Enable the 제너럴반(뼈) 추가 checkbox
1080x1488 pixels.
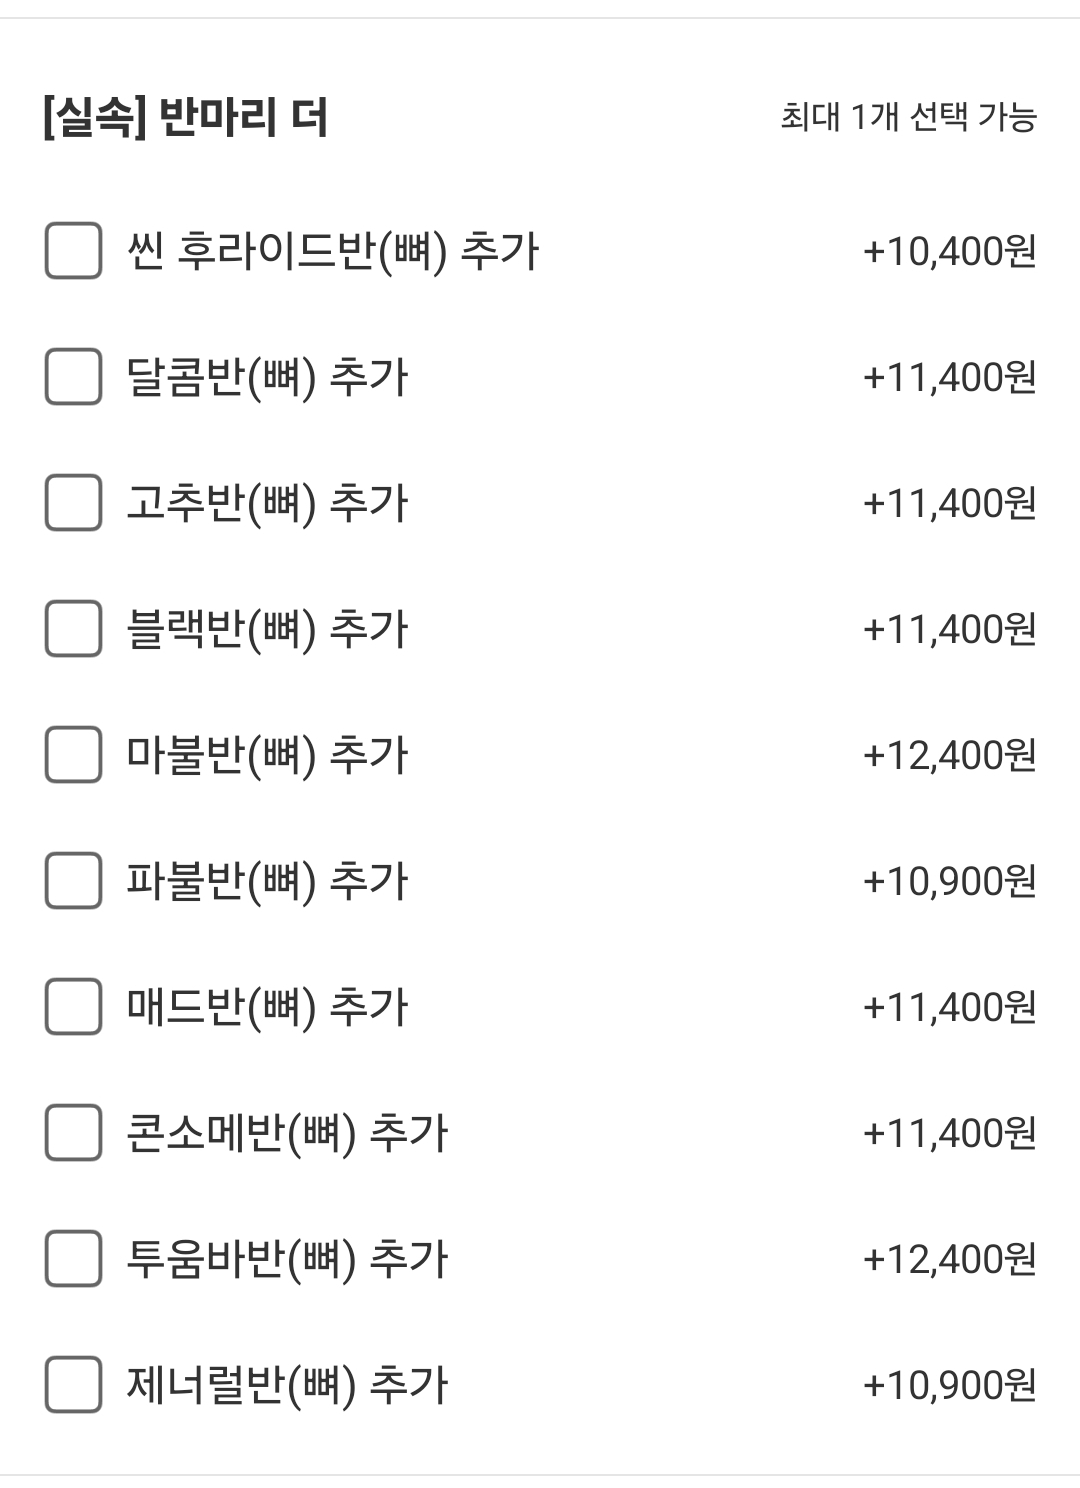click(x=73, y=1384)
